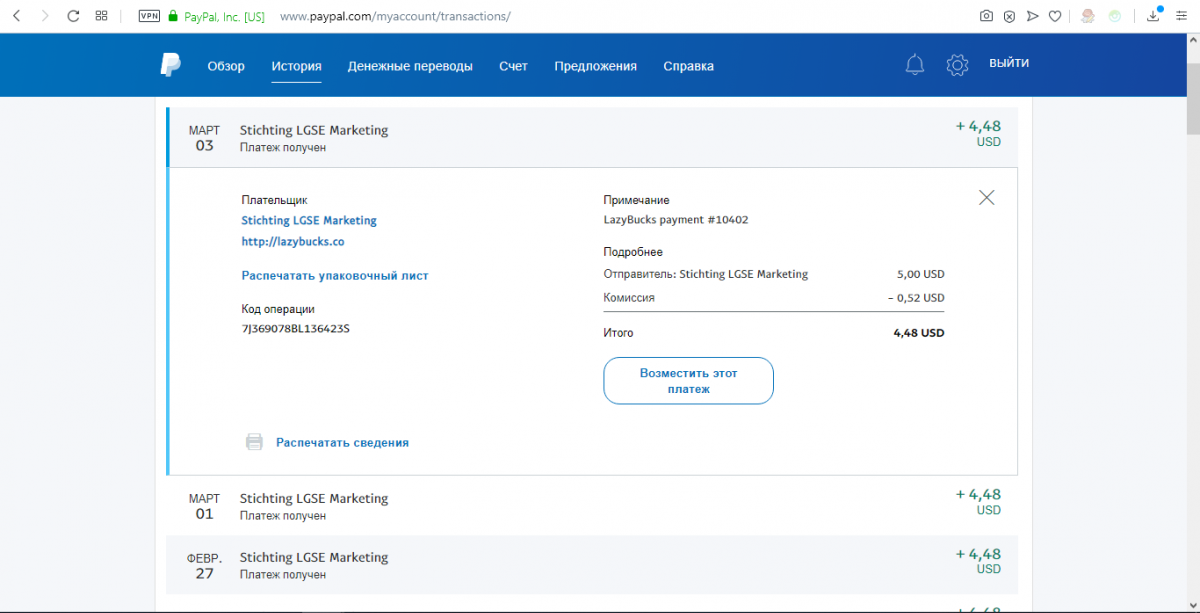
Task: Show site security info via green padlock
Action: tap(173, 16)
